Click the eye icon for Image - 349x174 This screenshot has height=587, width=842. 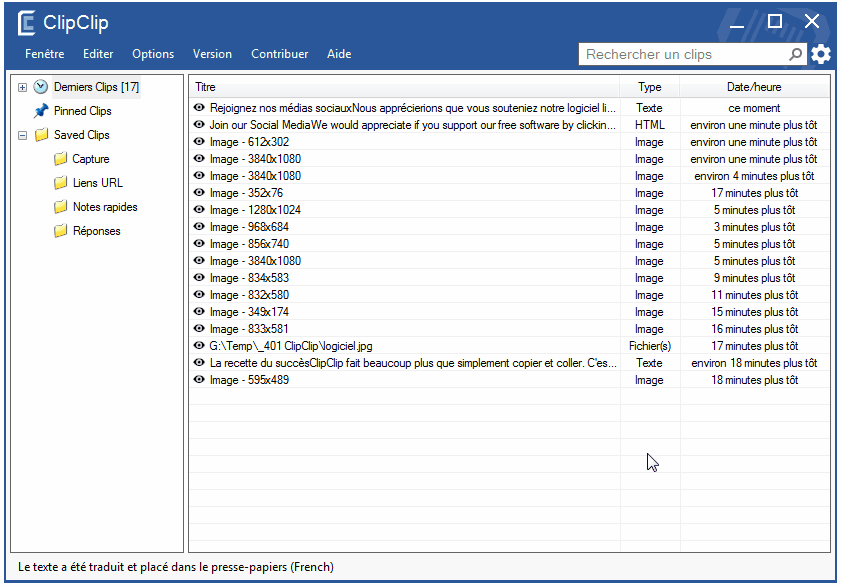[x=199, y=311]
